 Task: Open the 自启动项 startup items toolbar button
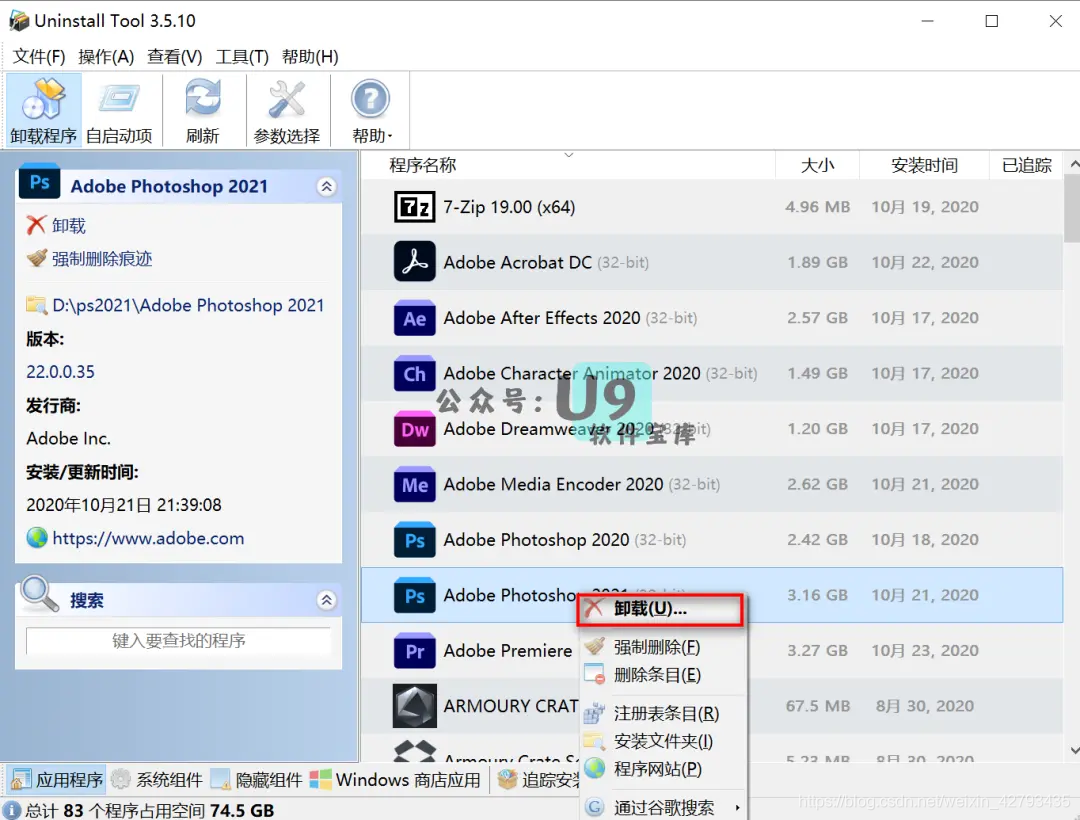point(119,110)
